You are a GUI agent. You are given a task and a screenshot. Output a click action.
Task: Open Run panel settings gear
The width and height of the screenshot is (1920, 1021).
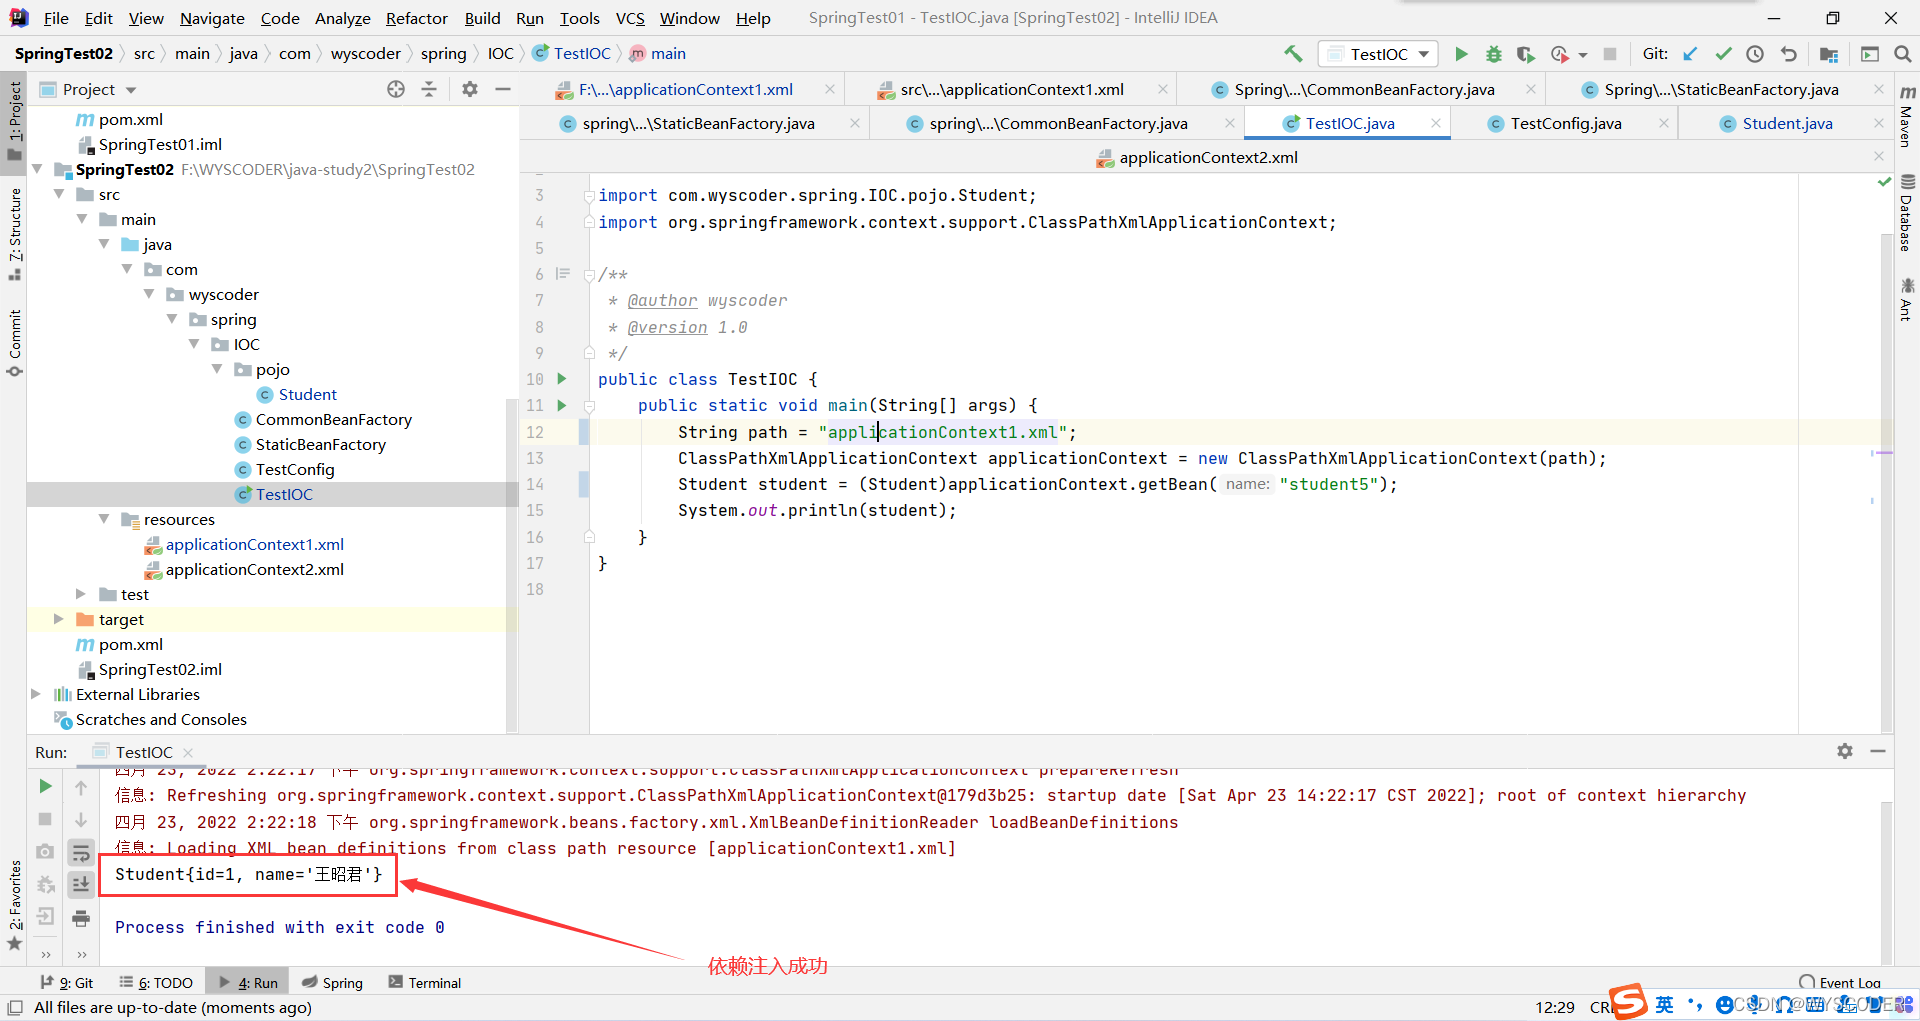(1845, 751)
